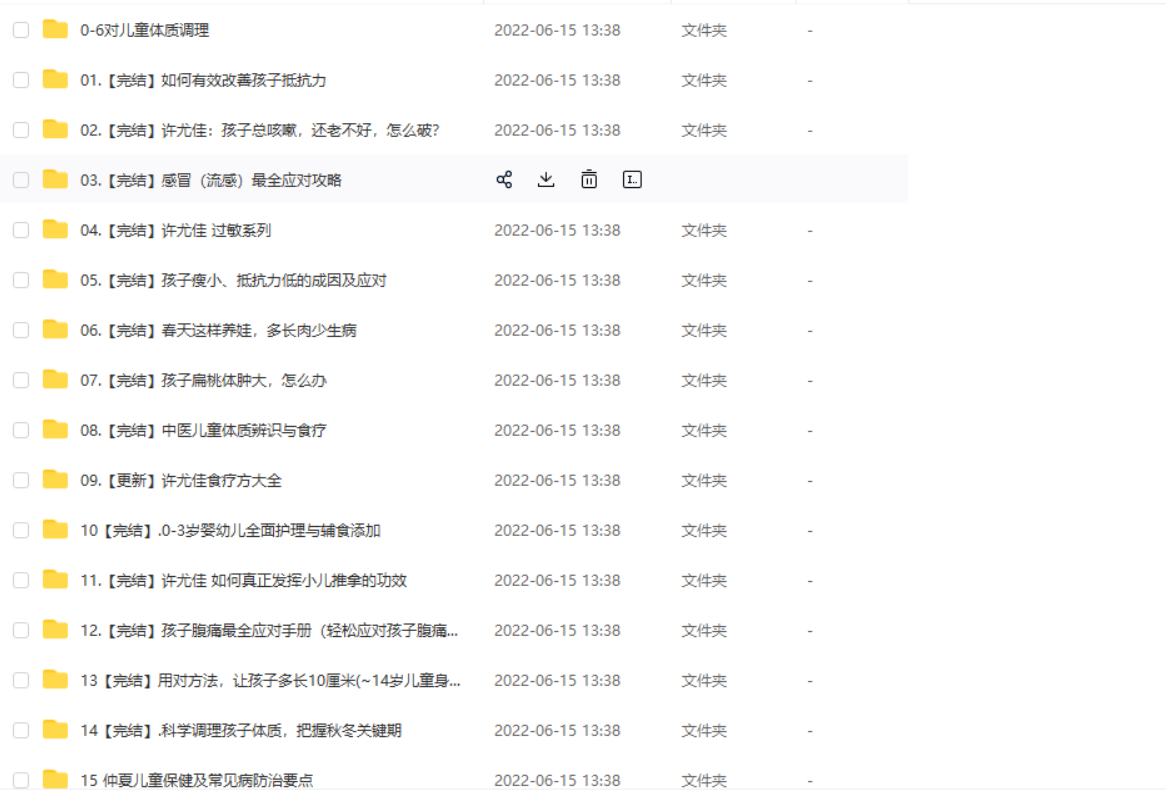Screen dimensions: 1166x796
Task: Check the box for 04. 许尤佳 过敏系列
Action: coord(21,230)
